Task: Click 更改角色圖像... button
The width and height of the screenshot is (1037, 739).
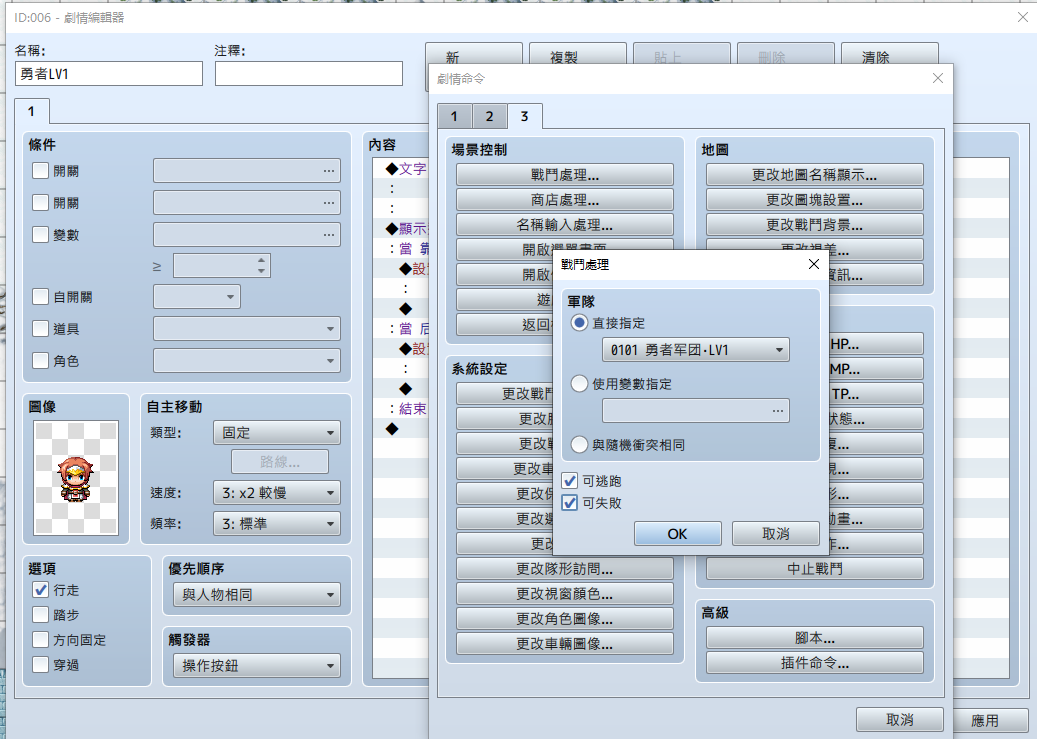Action: (565, 619)
